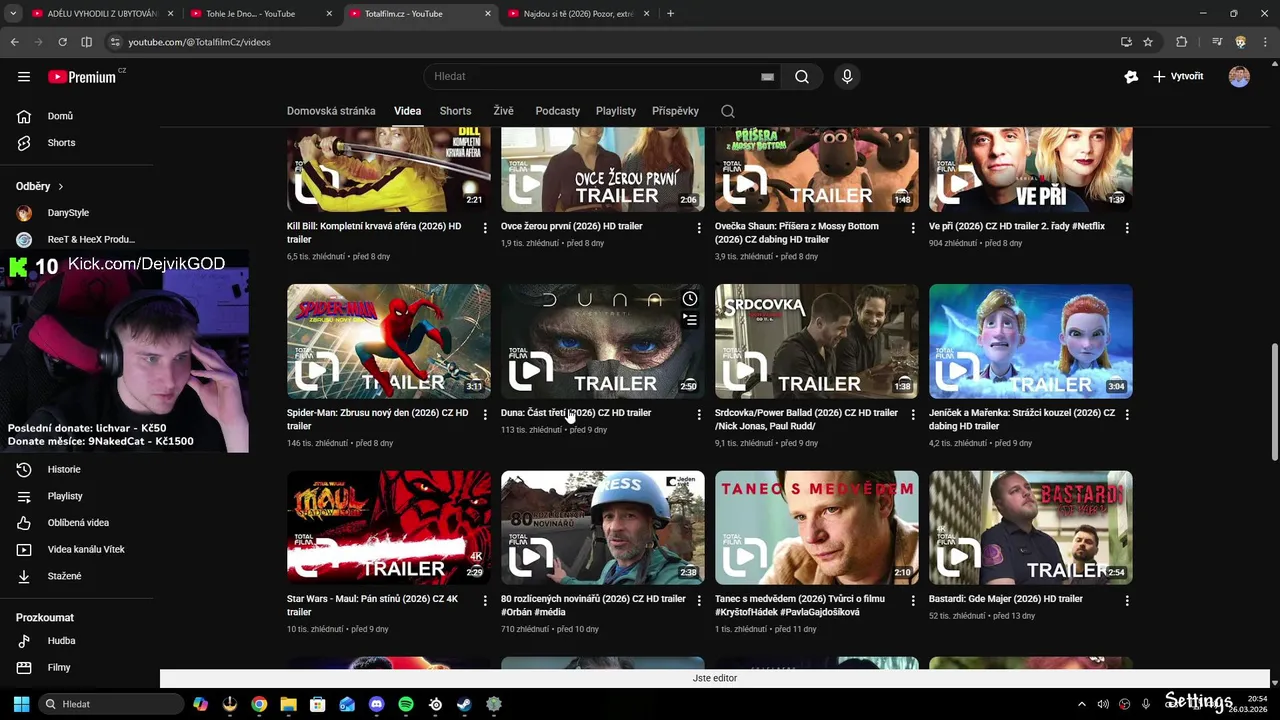The image size is (1280, 720).
Task: Open the three-dot menu for Ovce žerou první
Action: [x=699, y=228]
